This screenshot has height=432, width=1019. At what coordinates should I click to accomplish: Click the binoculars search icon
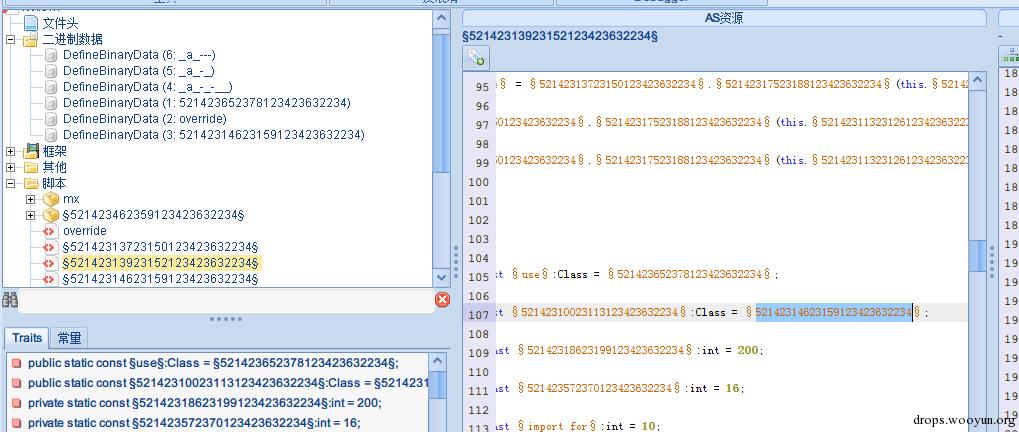10,299
